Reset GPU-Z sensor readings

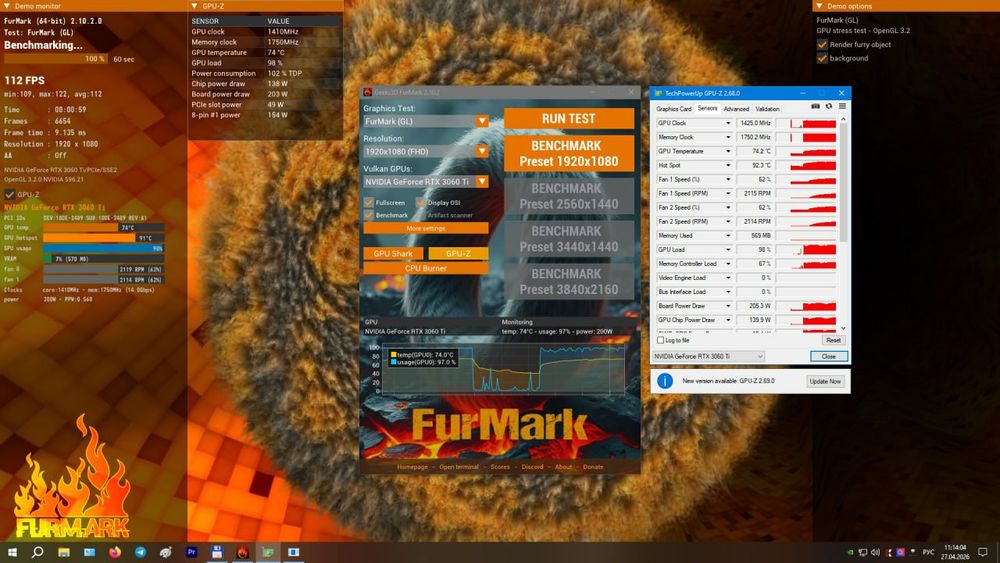[833, 340]
